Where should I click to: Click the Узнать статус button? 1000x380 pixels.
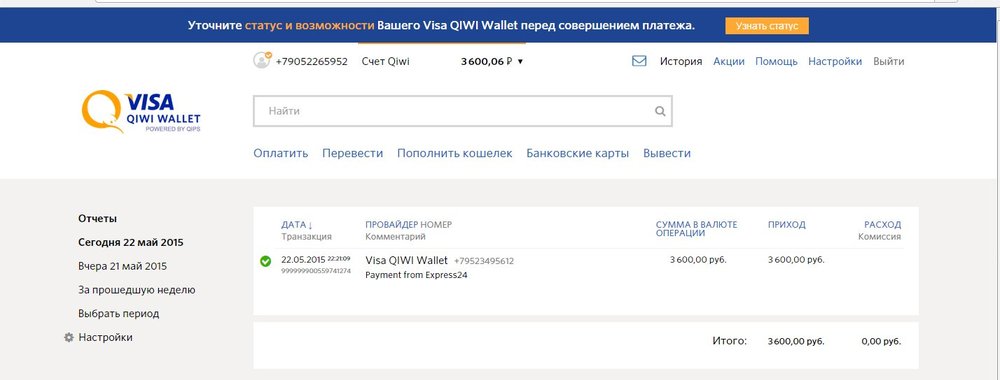tap(767, 26)
